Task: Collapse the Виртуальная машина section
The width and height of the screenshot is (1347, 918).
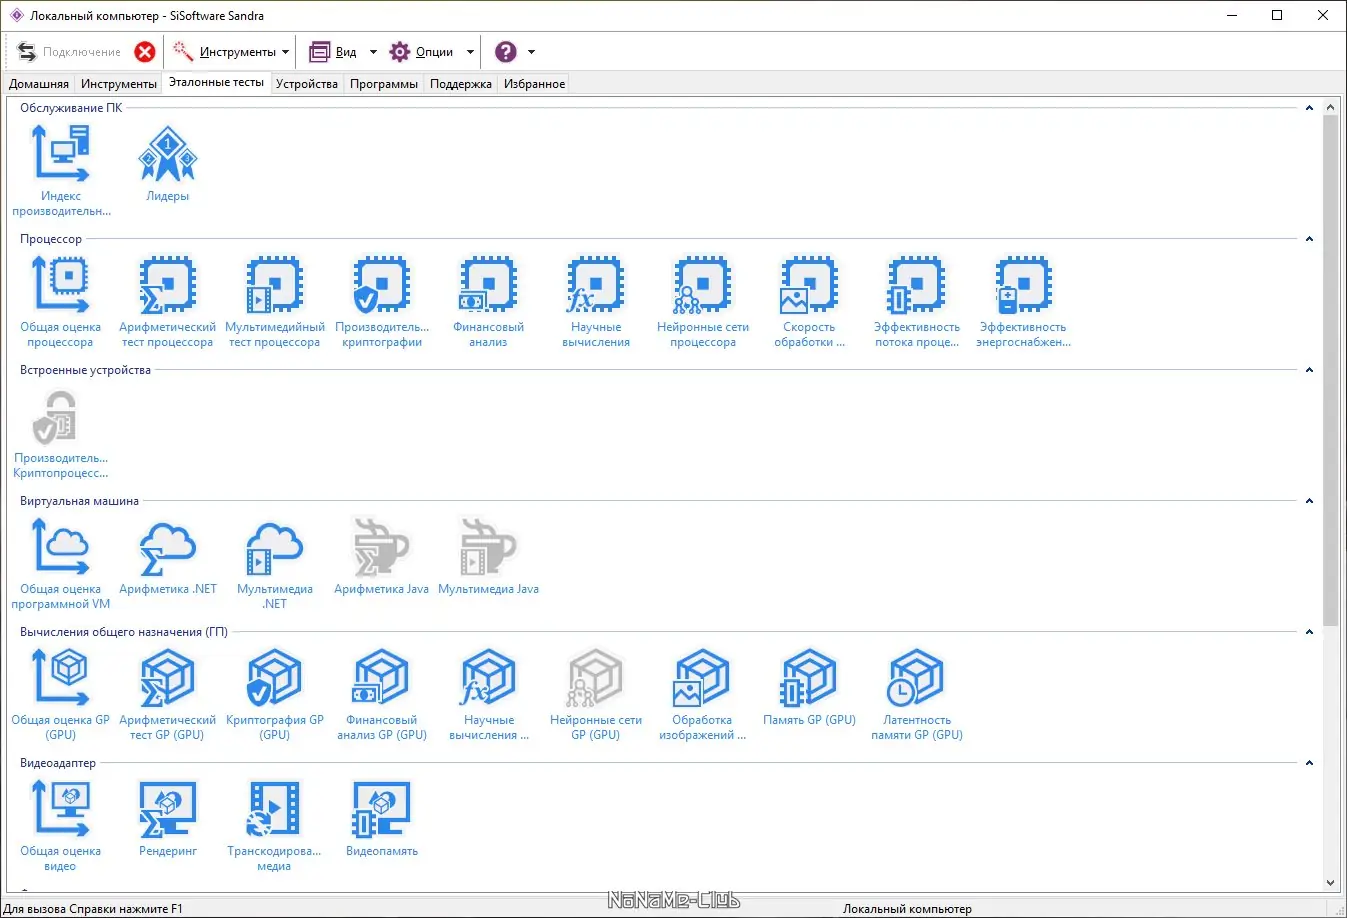Action: click(1309, 501)
